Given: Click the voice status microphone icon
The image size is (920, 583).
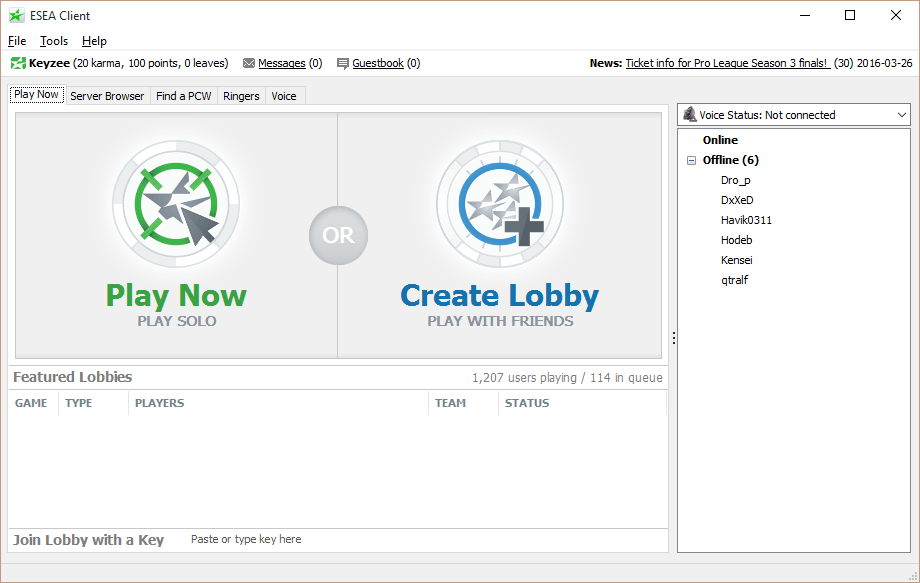Looking at the screenshot, I should [690, 114].
